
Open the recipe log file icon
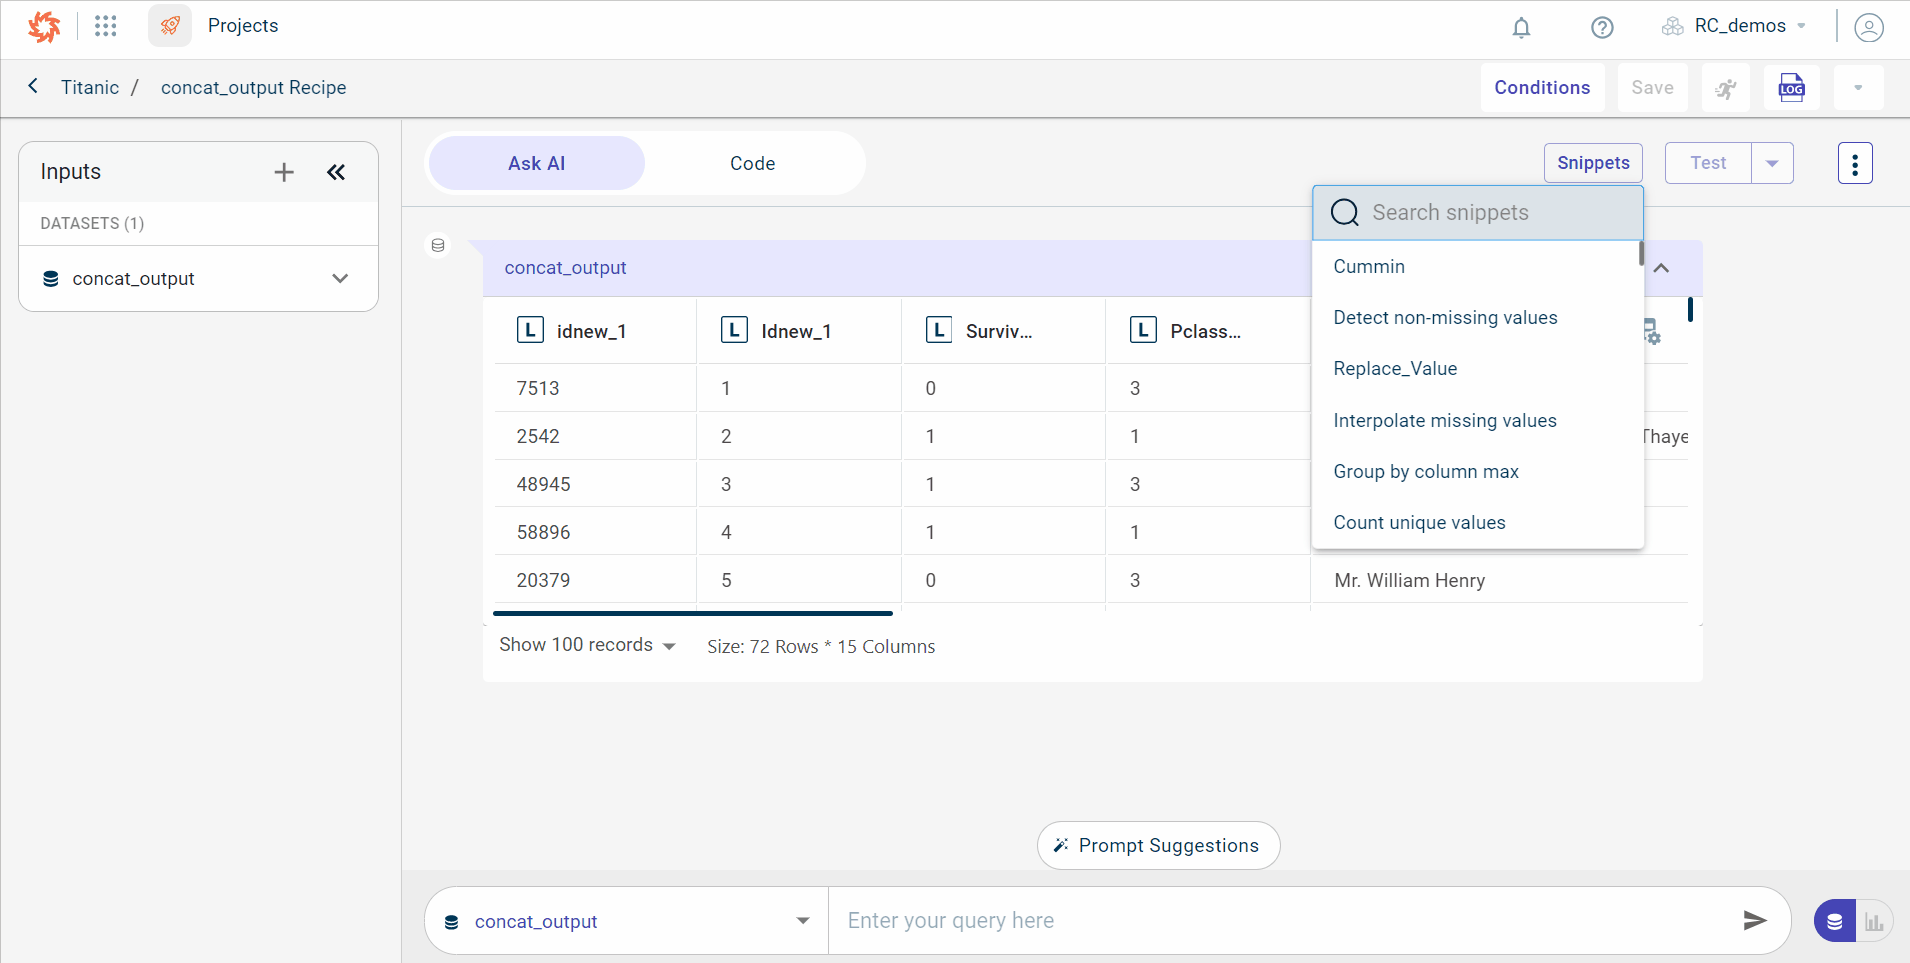(x=1791, y=88)
